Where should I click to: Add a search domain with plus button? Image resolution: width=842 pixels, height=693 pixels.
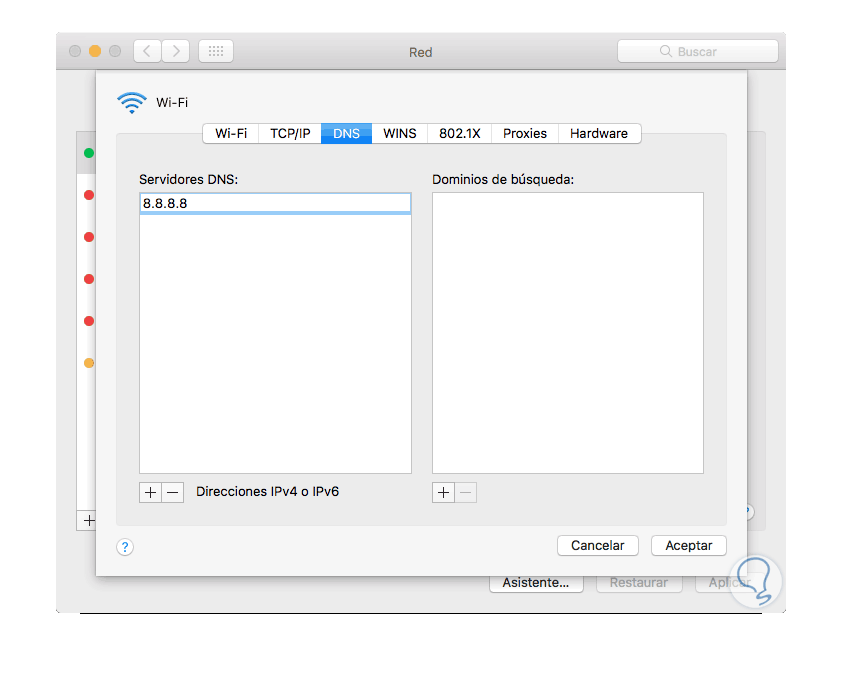click(444, 493)
